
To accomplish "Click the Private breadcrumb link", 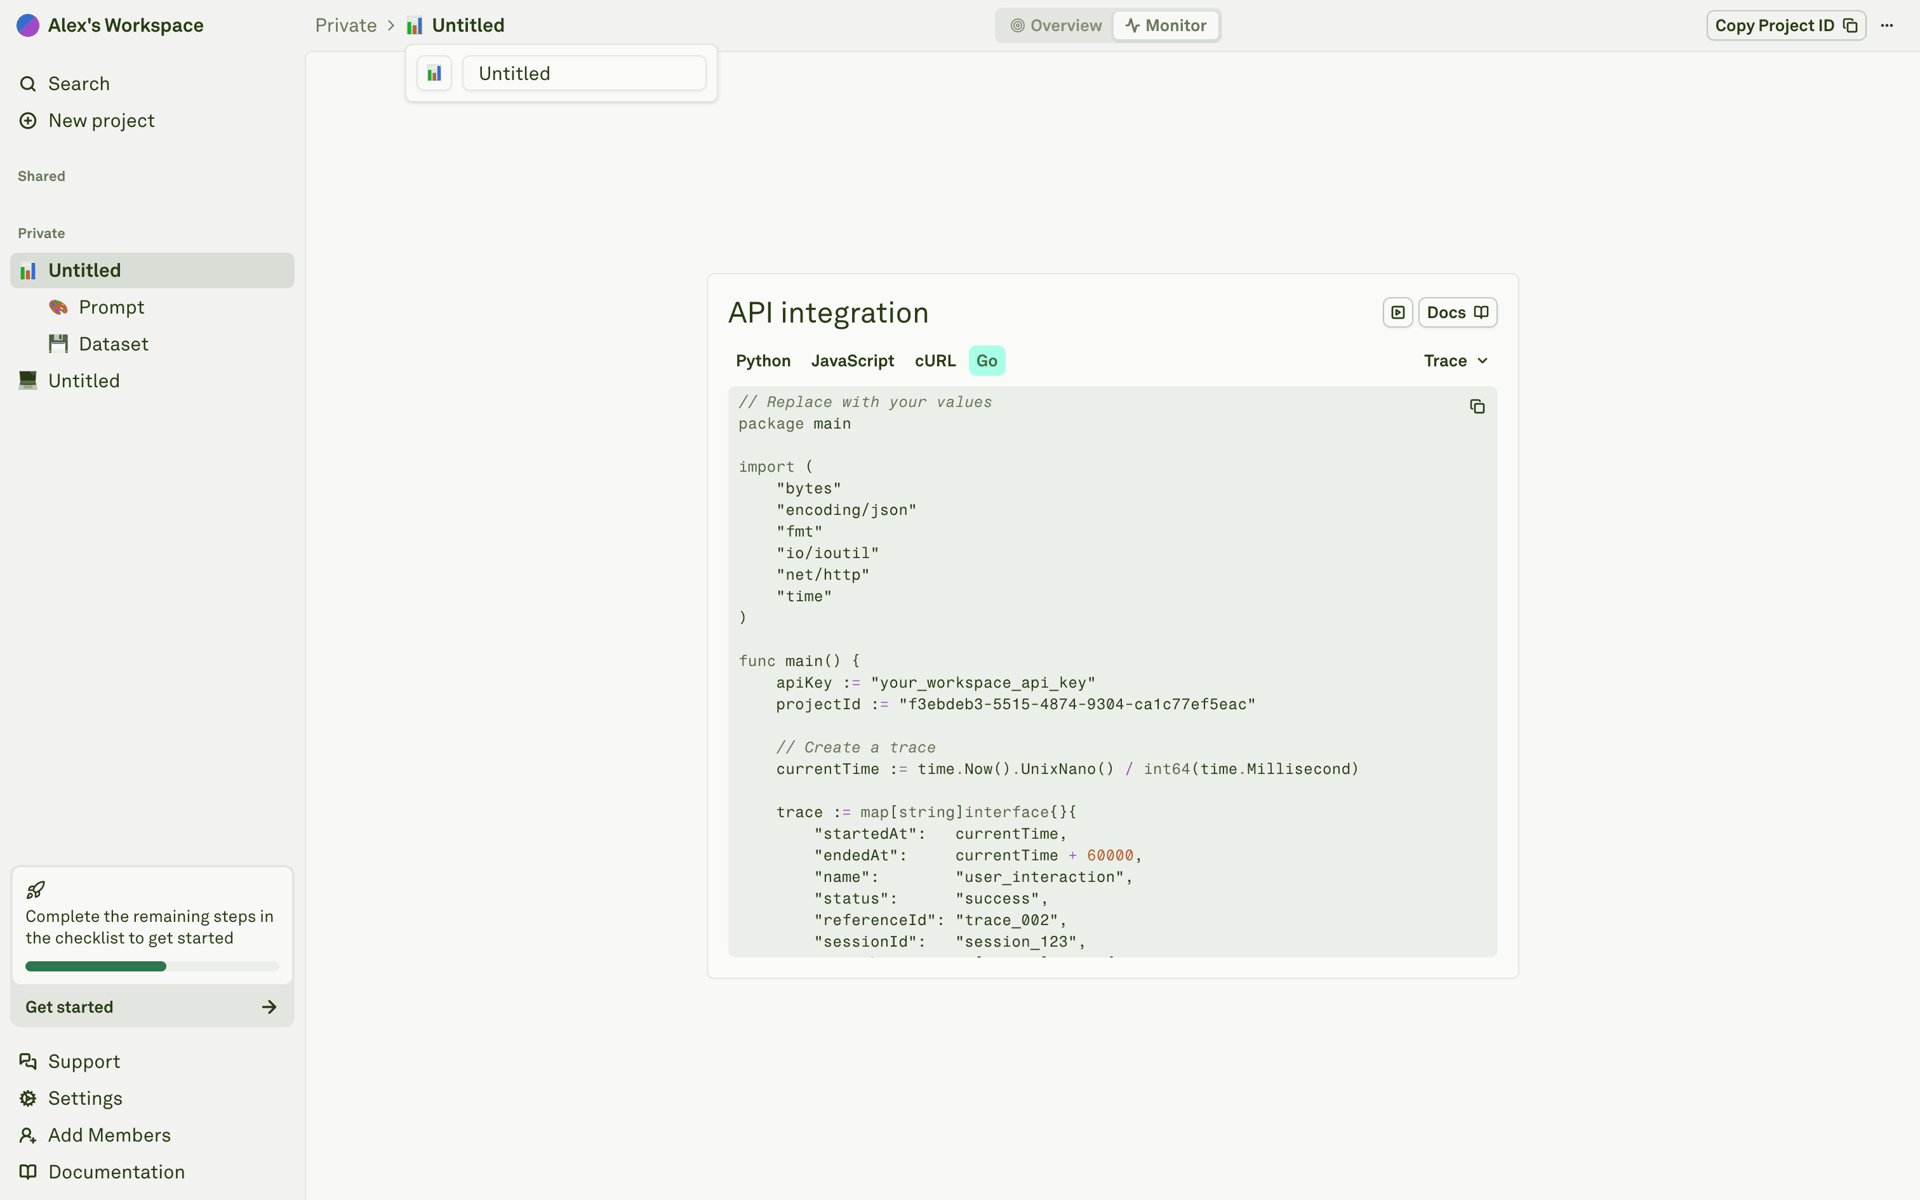I will click(x=346, y=26).
